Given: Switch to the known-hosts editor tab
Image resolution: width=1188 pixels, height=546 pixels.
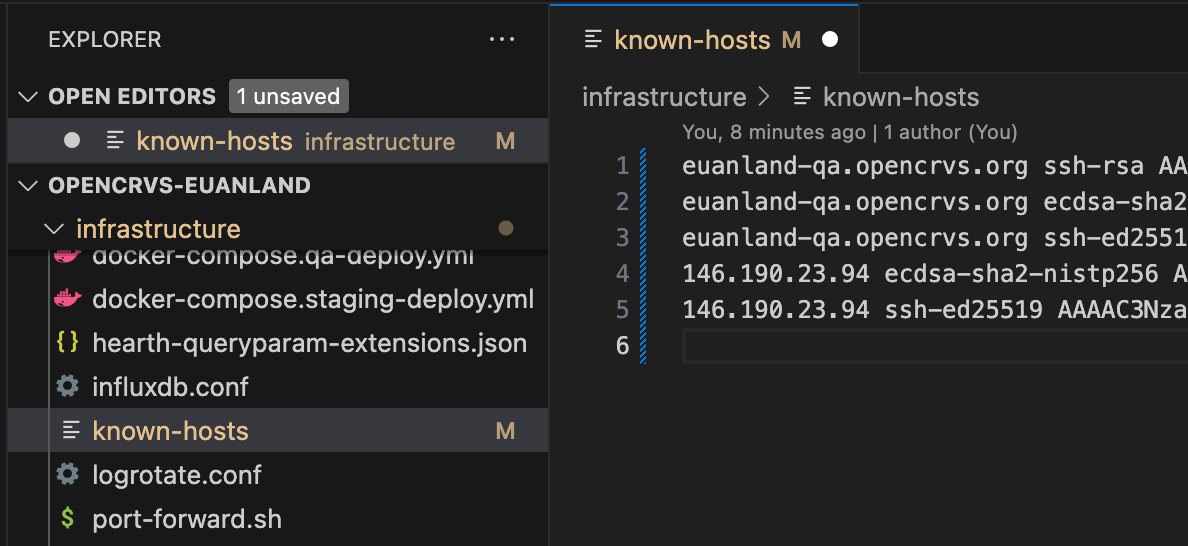Looking at the screenshot, I should coord(692,40).
